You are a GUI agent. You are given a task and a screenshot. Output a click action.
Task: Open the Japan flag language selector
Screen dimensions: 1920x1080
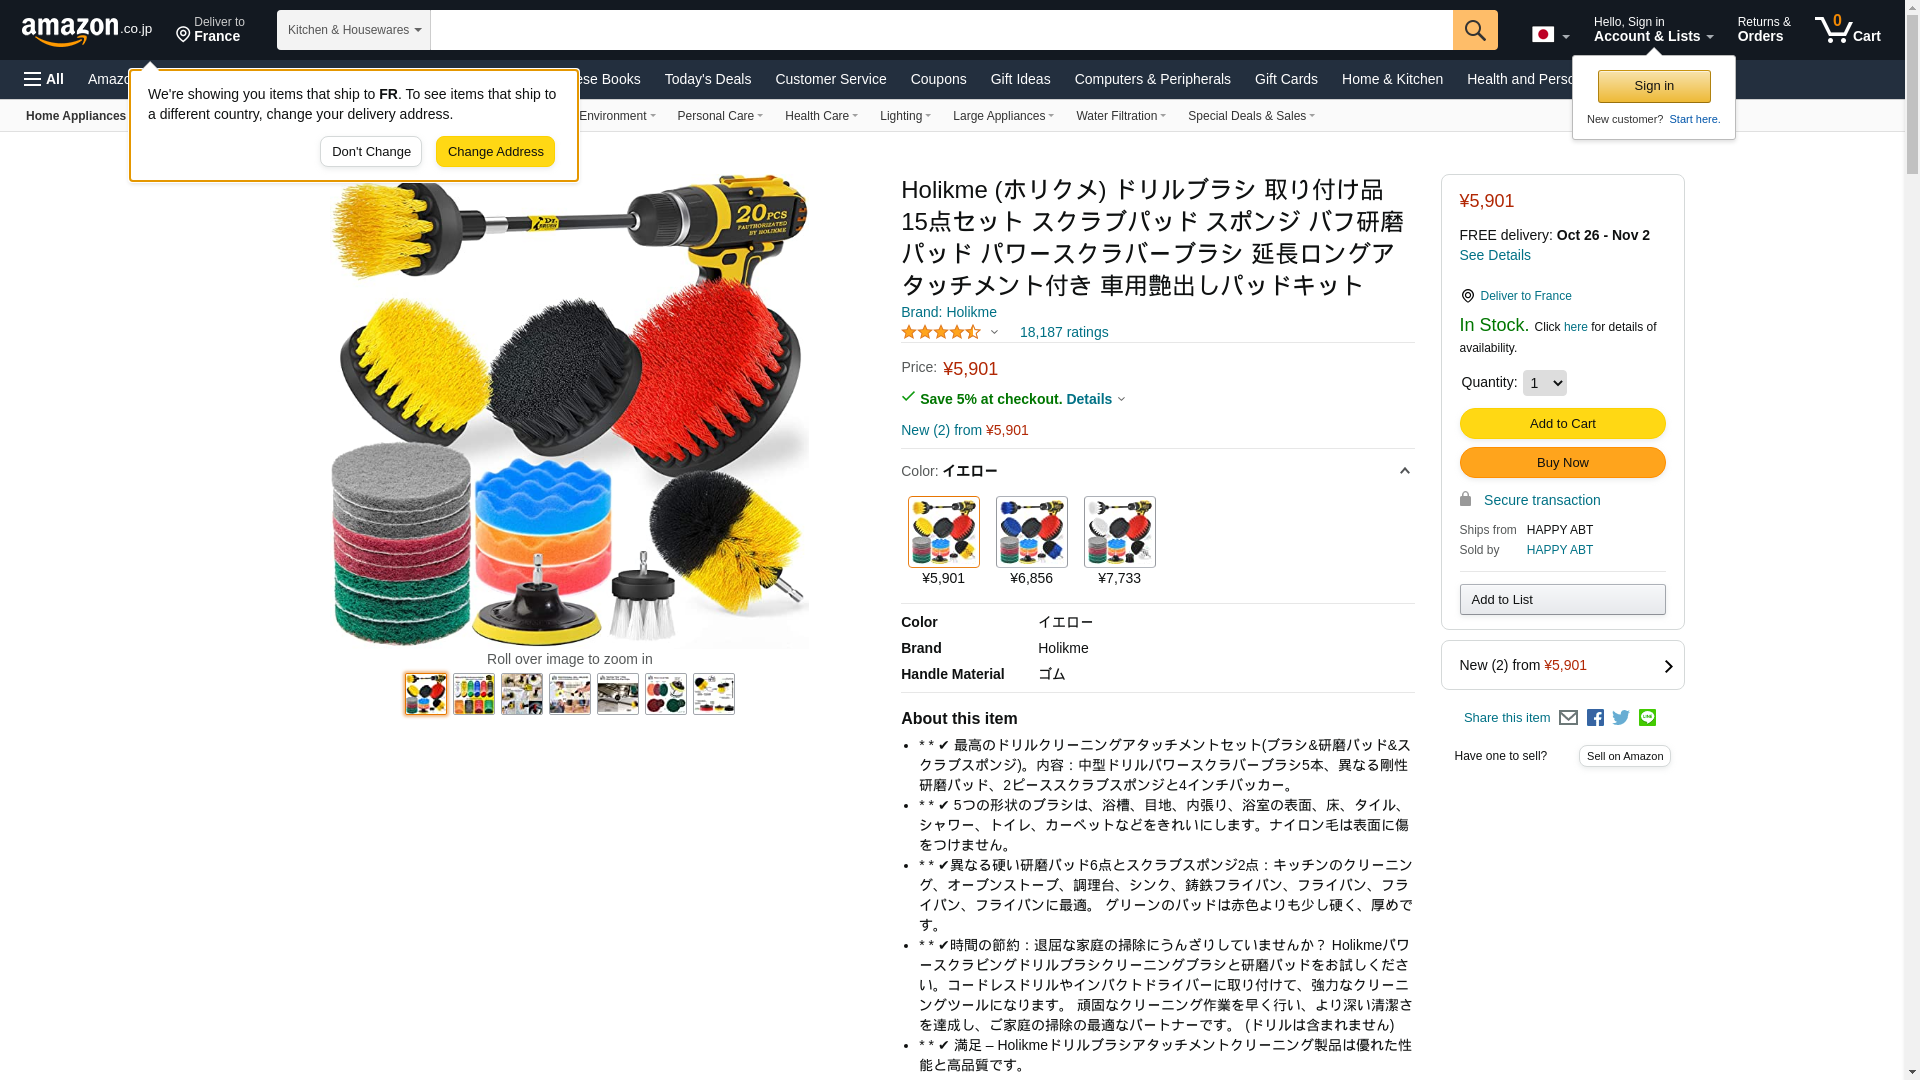point(1550,35)
